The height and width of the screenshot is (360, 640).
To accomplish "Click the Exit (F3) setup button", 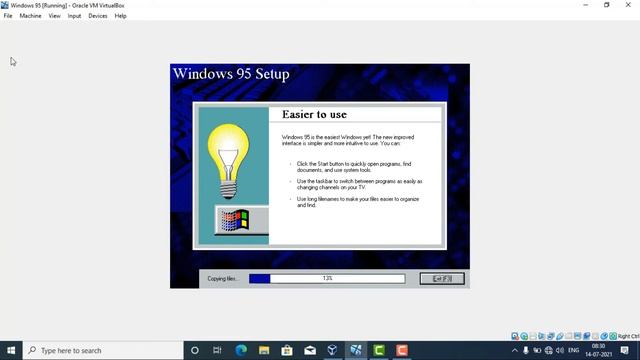I will pos(442,278).
